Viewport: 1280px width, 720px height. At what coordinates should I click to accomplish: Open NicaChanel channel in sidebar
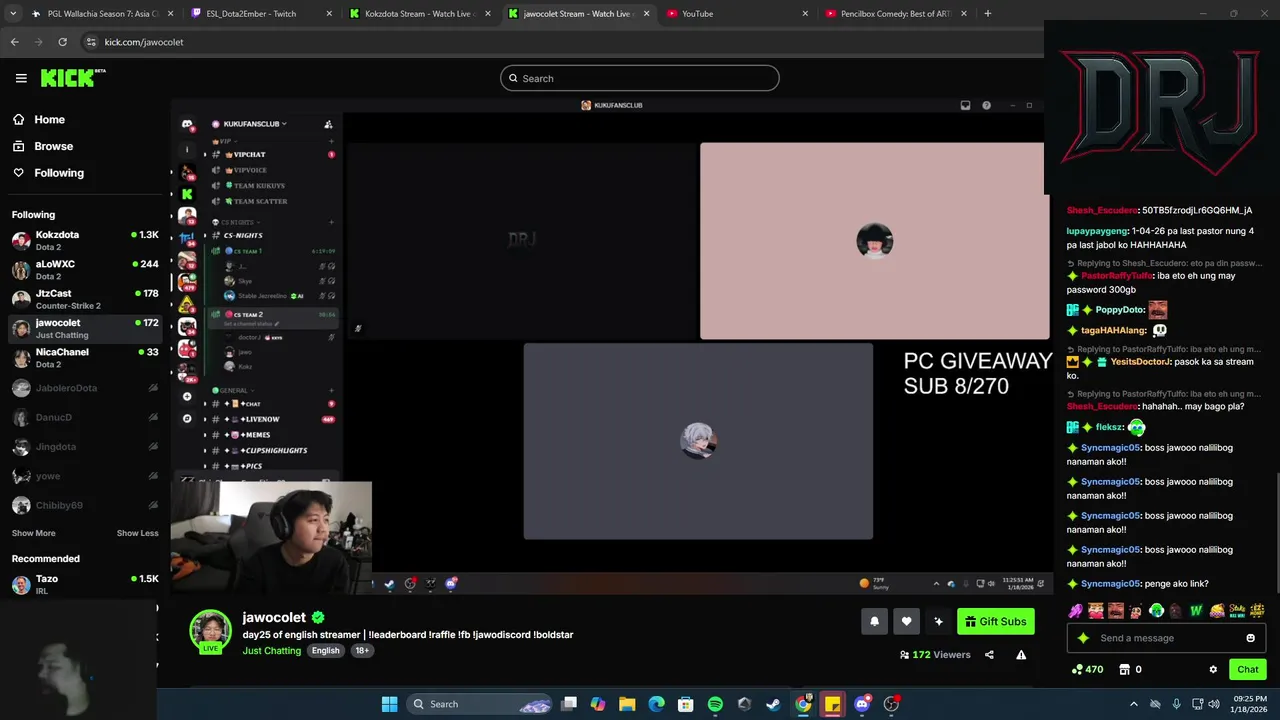click(85, 358)
